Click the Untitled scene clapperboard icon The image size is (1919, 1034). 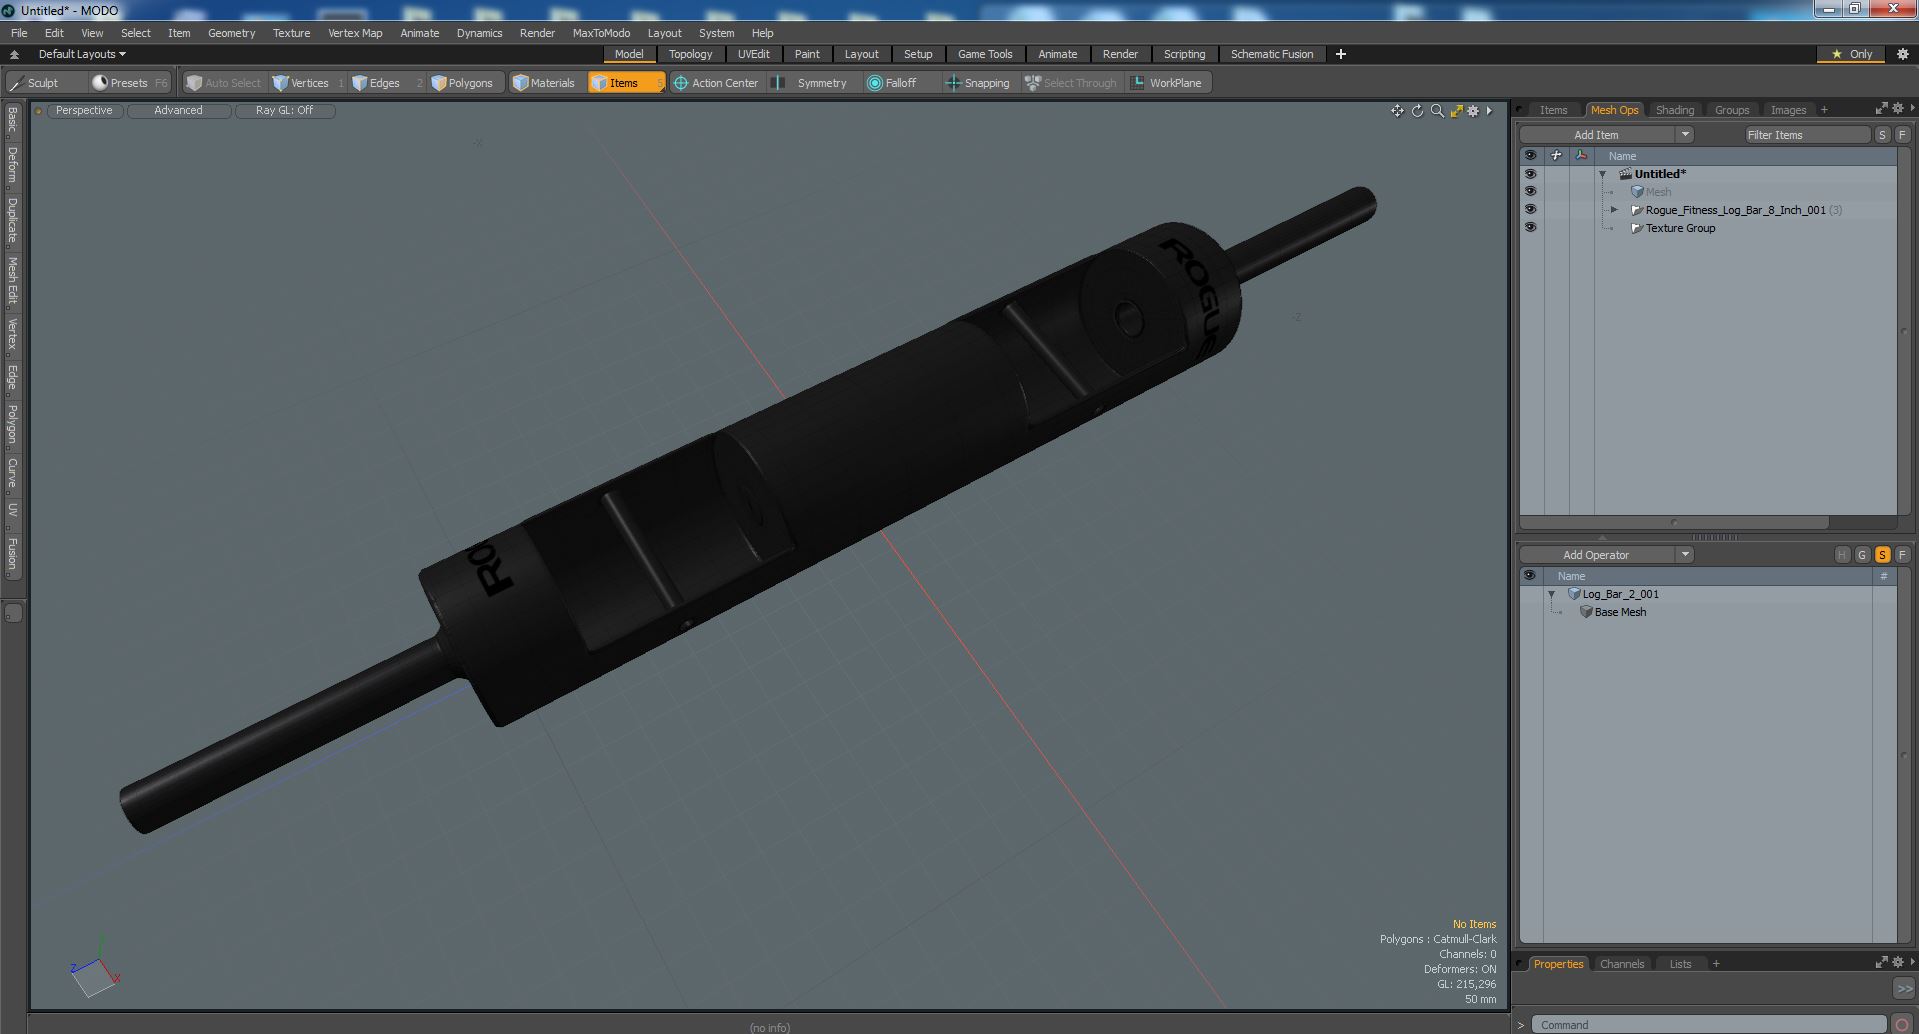coord(1626,174)
